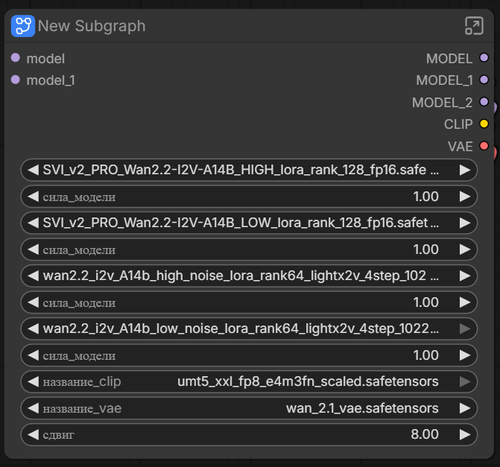Viewport: 500px width, 467px height.
Task: Click the MODEL_1 output connector dot
Action: click(x=484, y=80)
